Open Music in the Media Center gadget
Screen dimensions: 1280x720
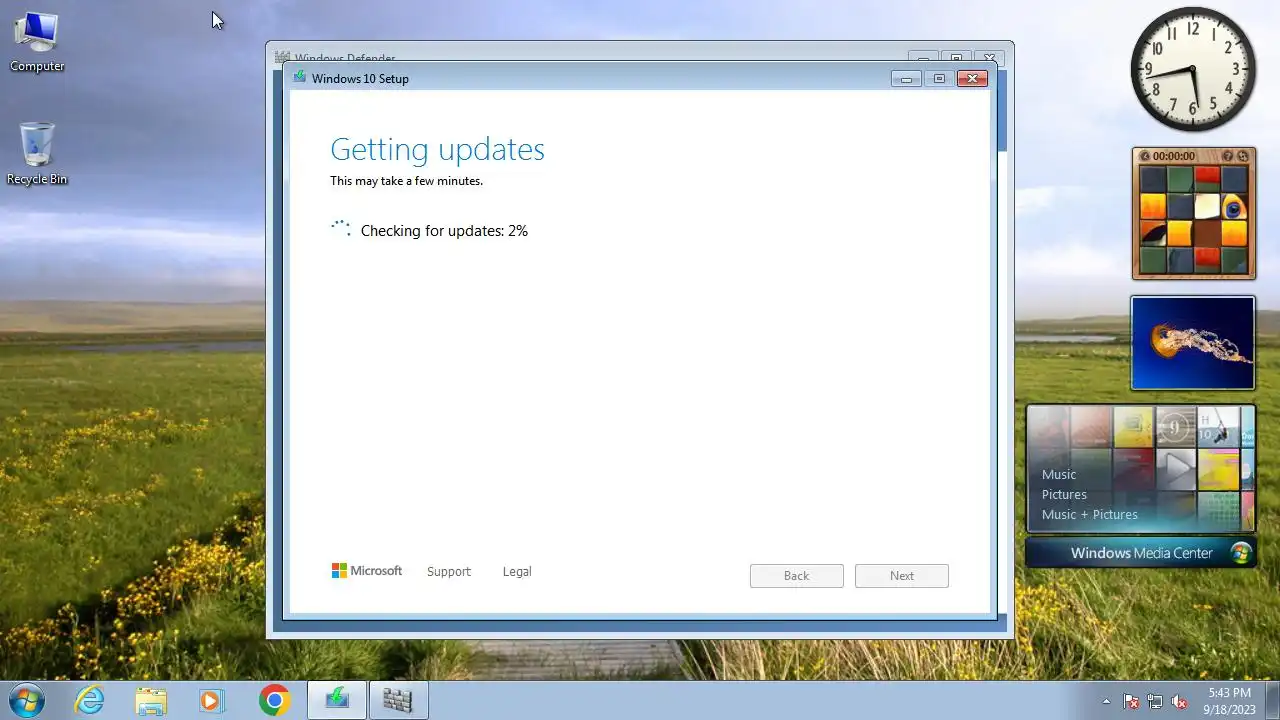pos(1059,475)
